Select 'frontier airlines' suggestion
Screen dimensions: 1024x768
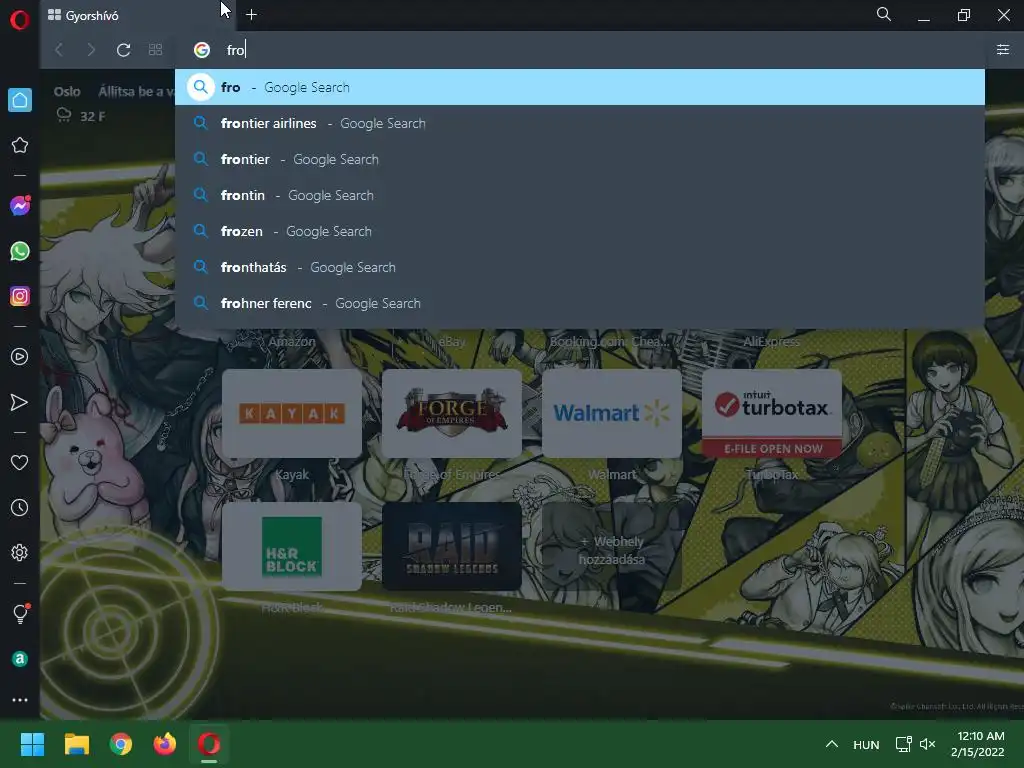(580, 123)
